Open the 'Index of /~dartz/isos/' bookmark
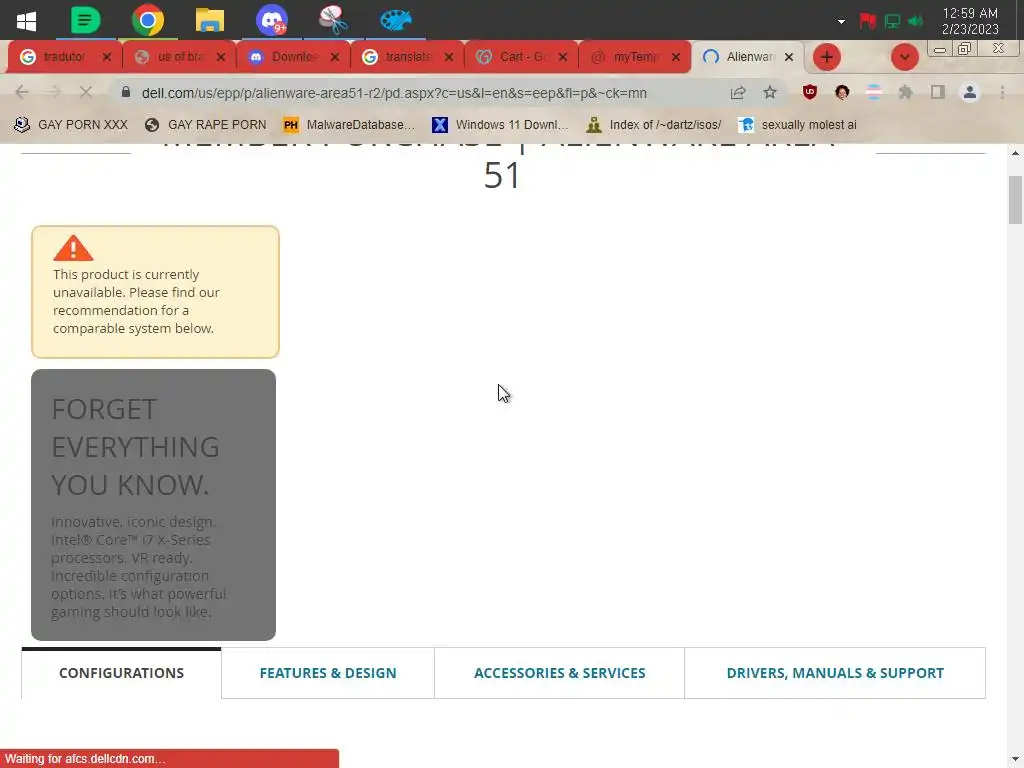 point(654,125)
